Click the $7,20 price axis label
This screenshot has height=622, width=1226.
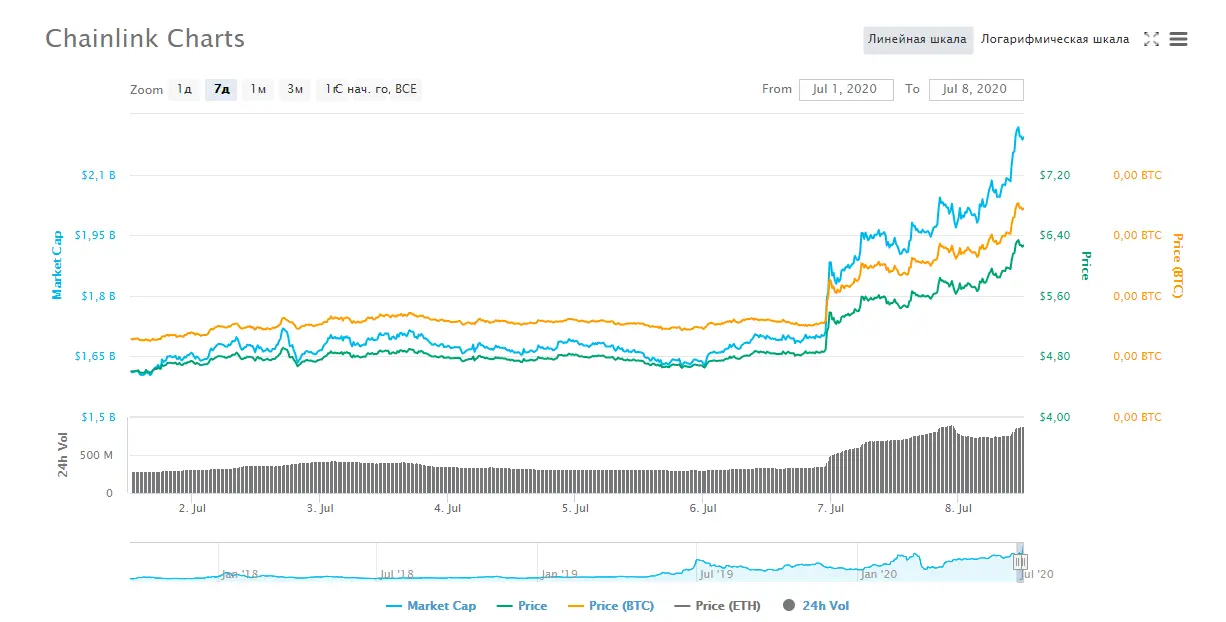(1056, 175)
